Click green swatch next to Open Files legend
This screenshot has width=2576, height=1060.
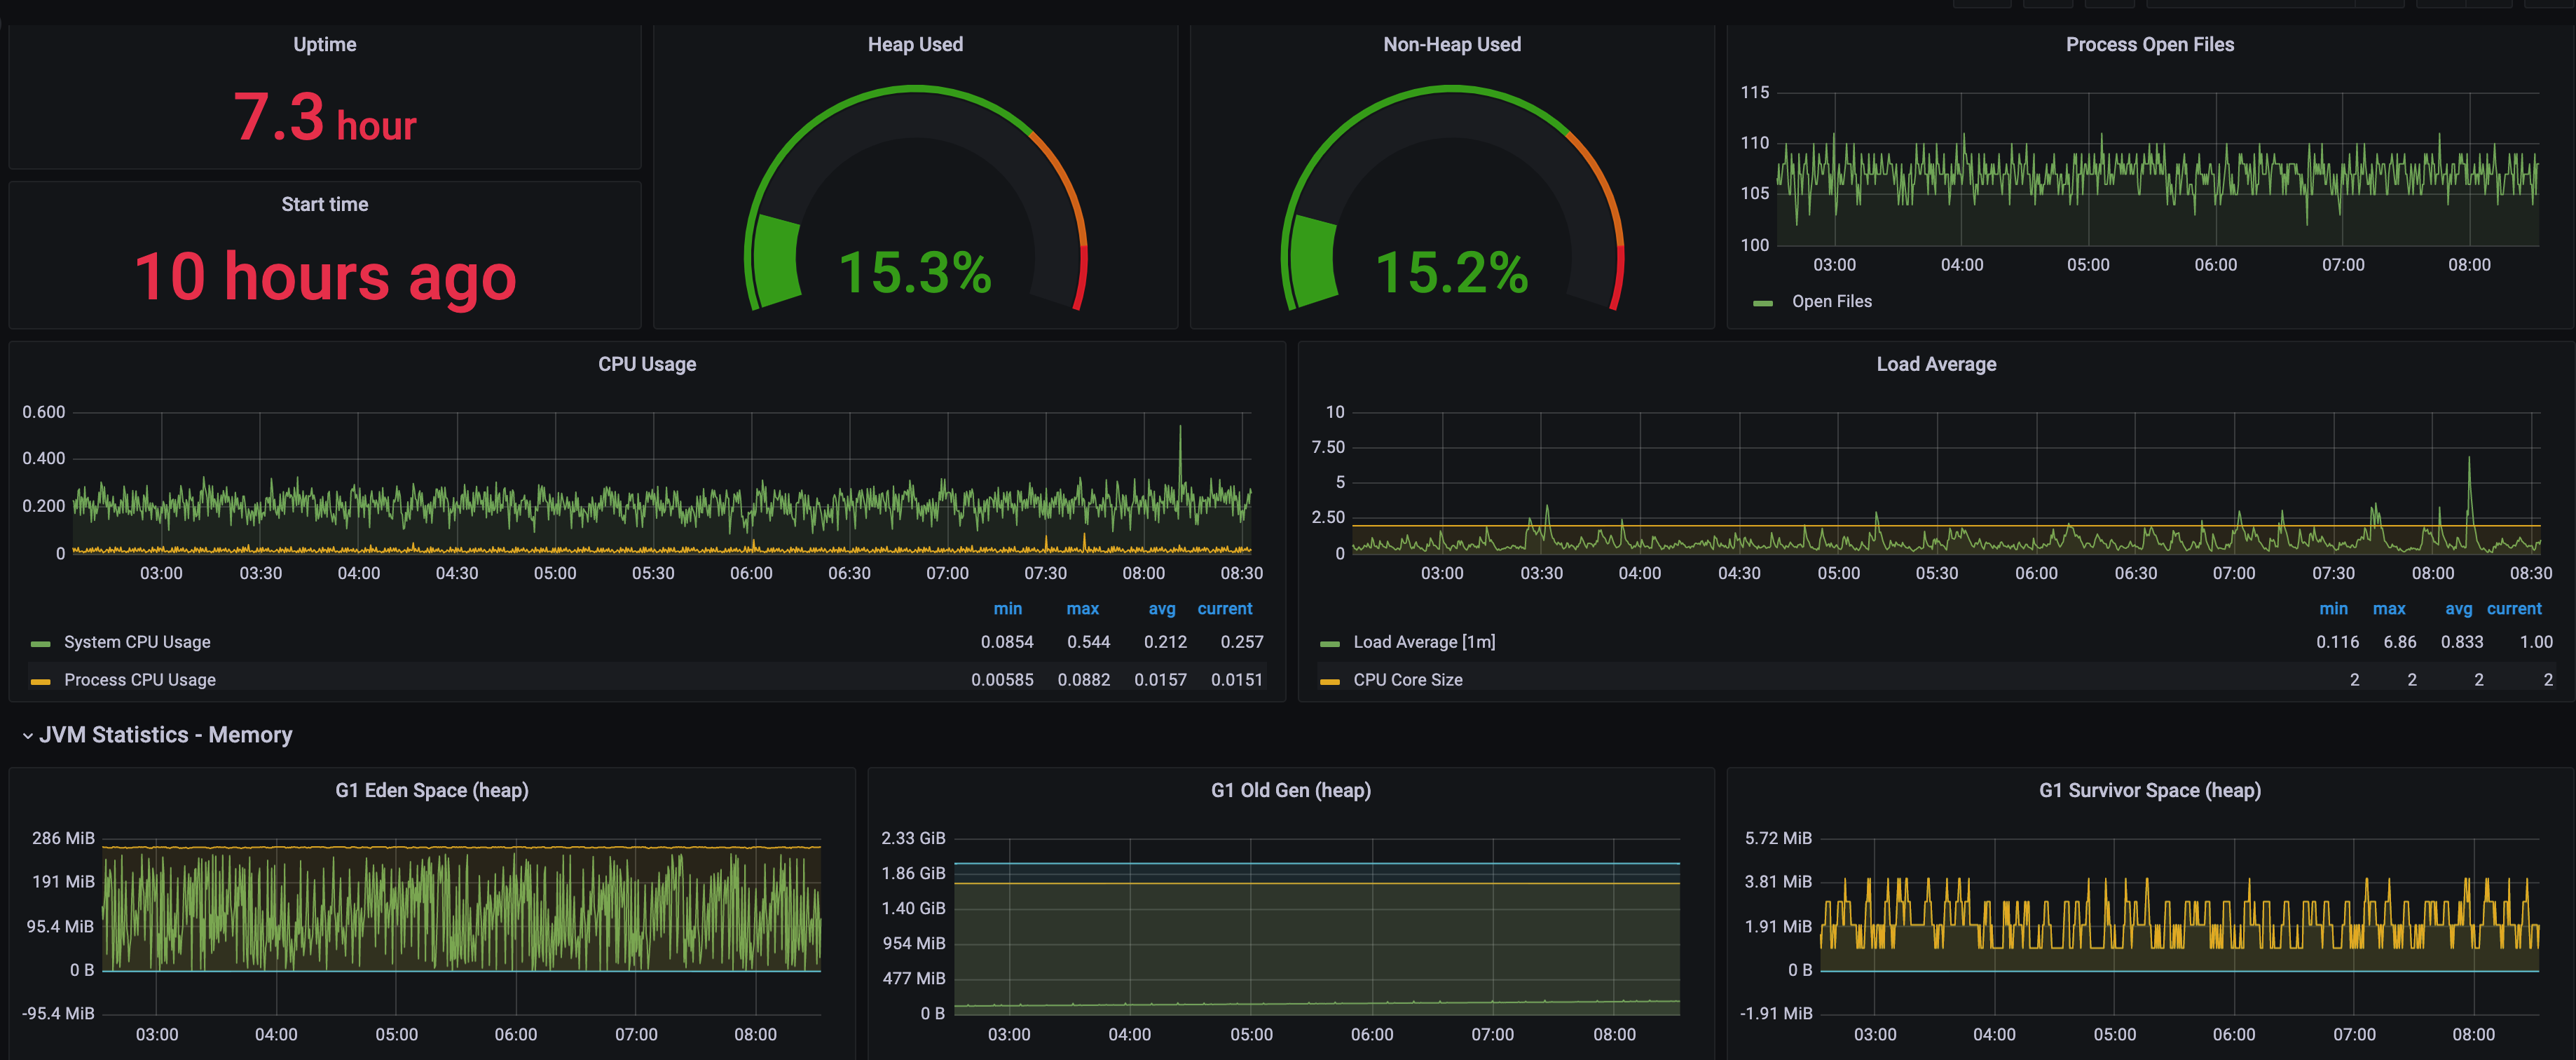coord(1762,302)
